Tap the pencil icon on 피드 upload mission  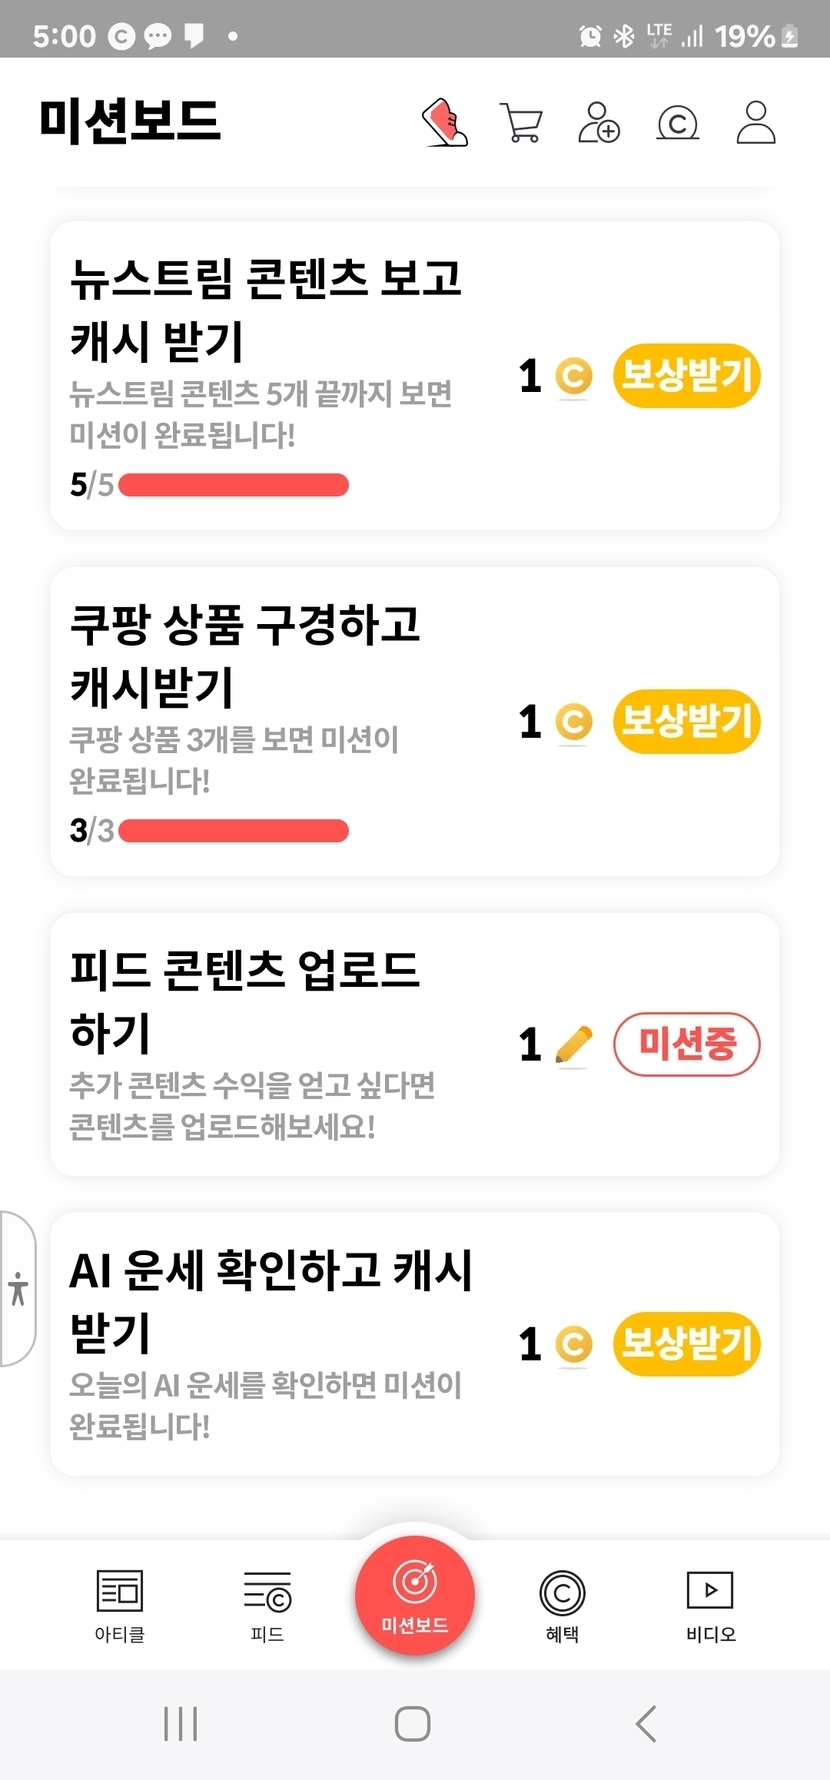pyautogui.click(x=574, y=1045)
